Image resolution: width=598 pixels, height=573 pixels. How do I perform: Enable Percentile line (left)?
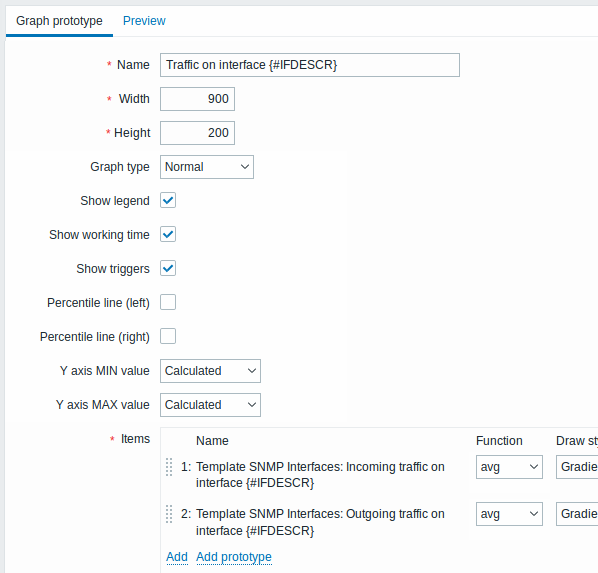(x=168, y=302)
